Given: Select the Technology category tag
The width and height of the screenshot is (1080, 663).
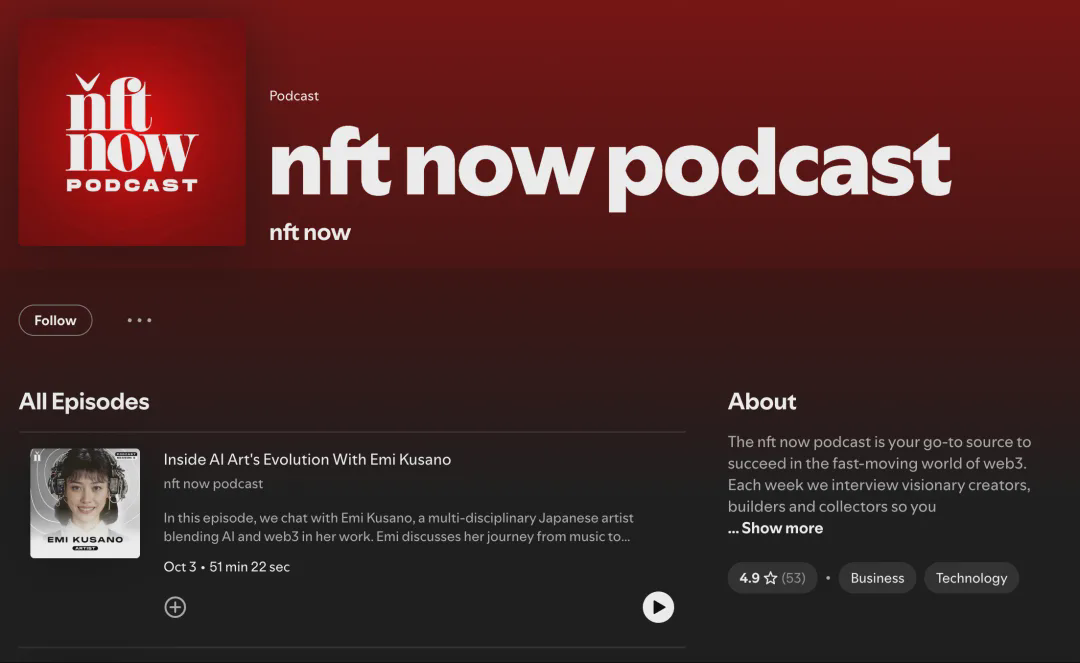Looking at the screenshot, I should [971, 578].
